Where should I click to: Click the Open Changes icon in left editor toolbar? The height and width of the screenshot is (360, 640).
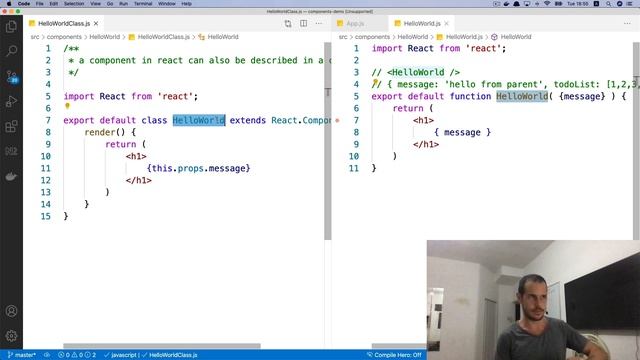point(288,24)
